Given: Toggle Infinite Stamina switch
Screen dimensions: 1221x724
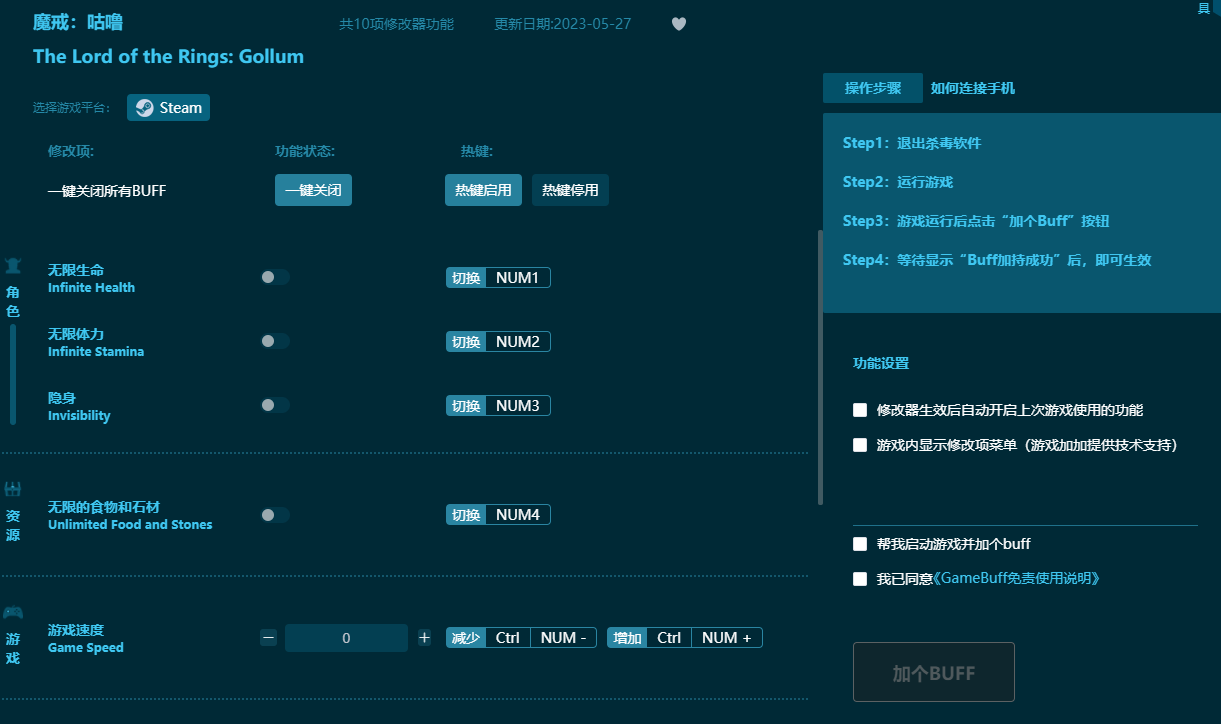Looking at the screenshot, I should pyautogui.click(x=275, y=341).
